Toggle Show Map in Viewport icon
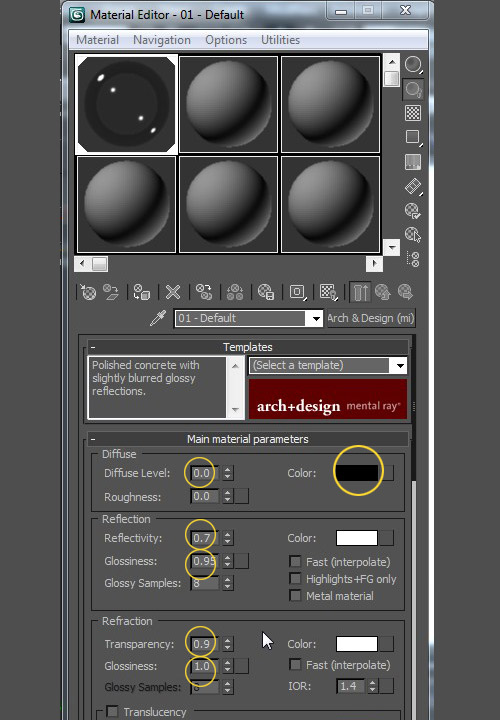Image resolution: width=500 pixels, height=720 pixels. (x=328, y=292)
